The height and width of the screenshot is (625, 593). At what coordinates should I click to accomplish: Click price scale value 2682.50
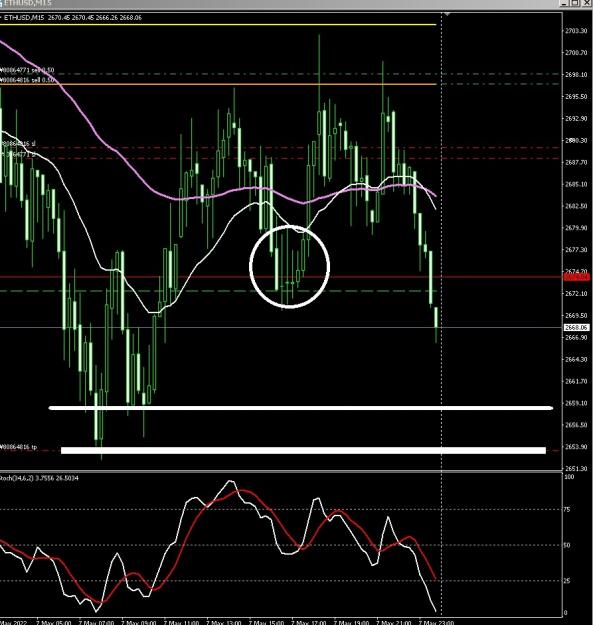pyautogui.click(x=576, y=206)
